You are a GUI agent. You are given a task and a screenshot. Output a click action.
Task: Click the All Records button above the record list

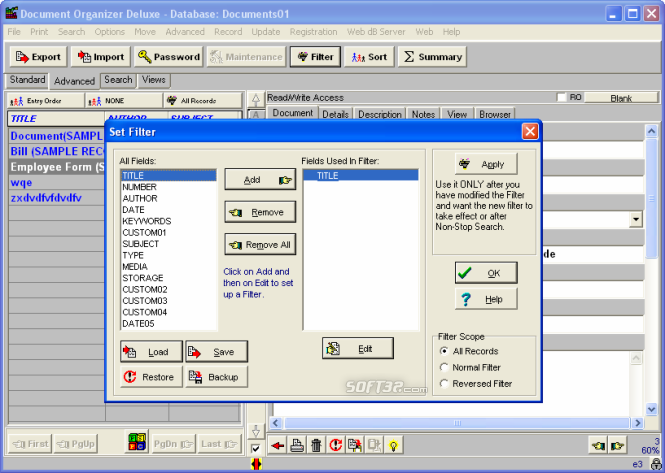(202, 101)
